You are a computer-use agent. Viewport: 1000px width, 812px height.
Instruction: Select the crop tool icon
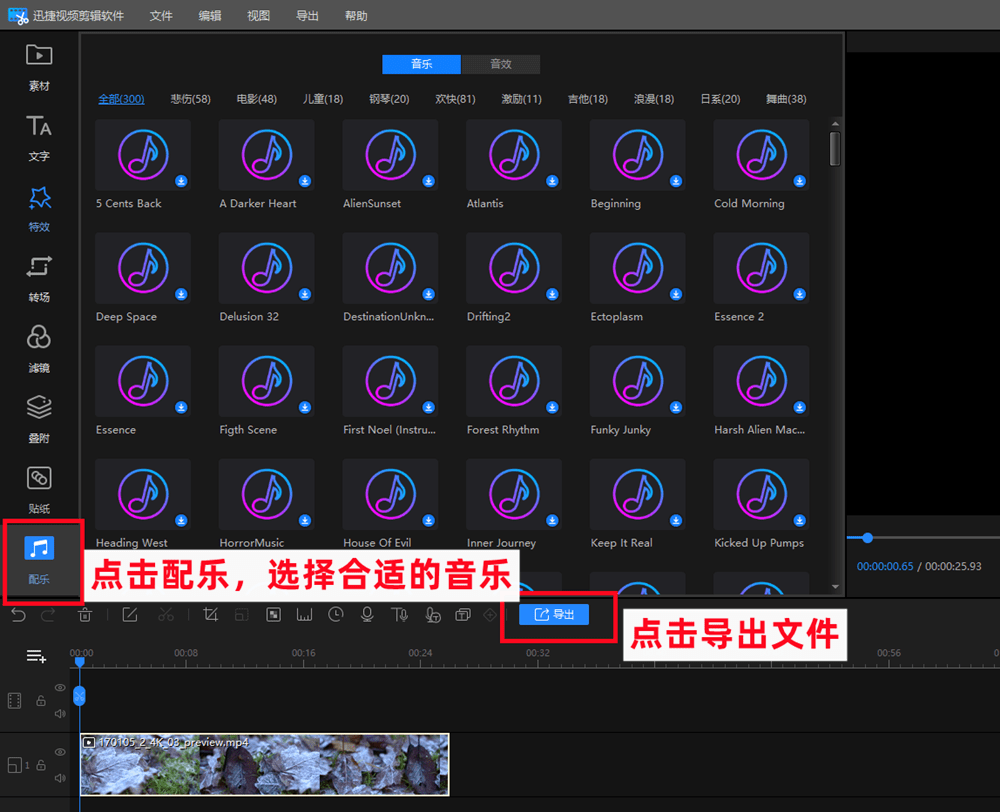[210, 615]
